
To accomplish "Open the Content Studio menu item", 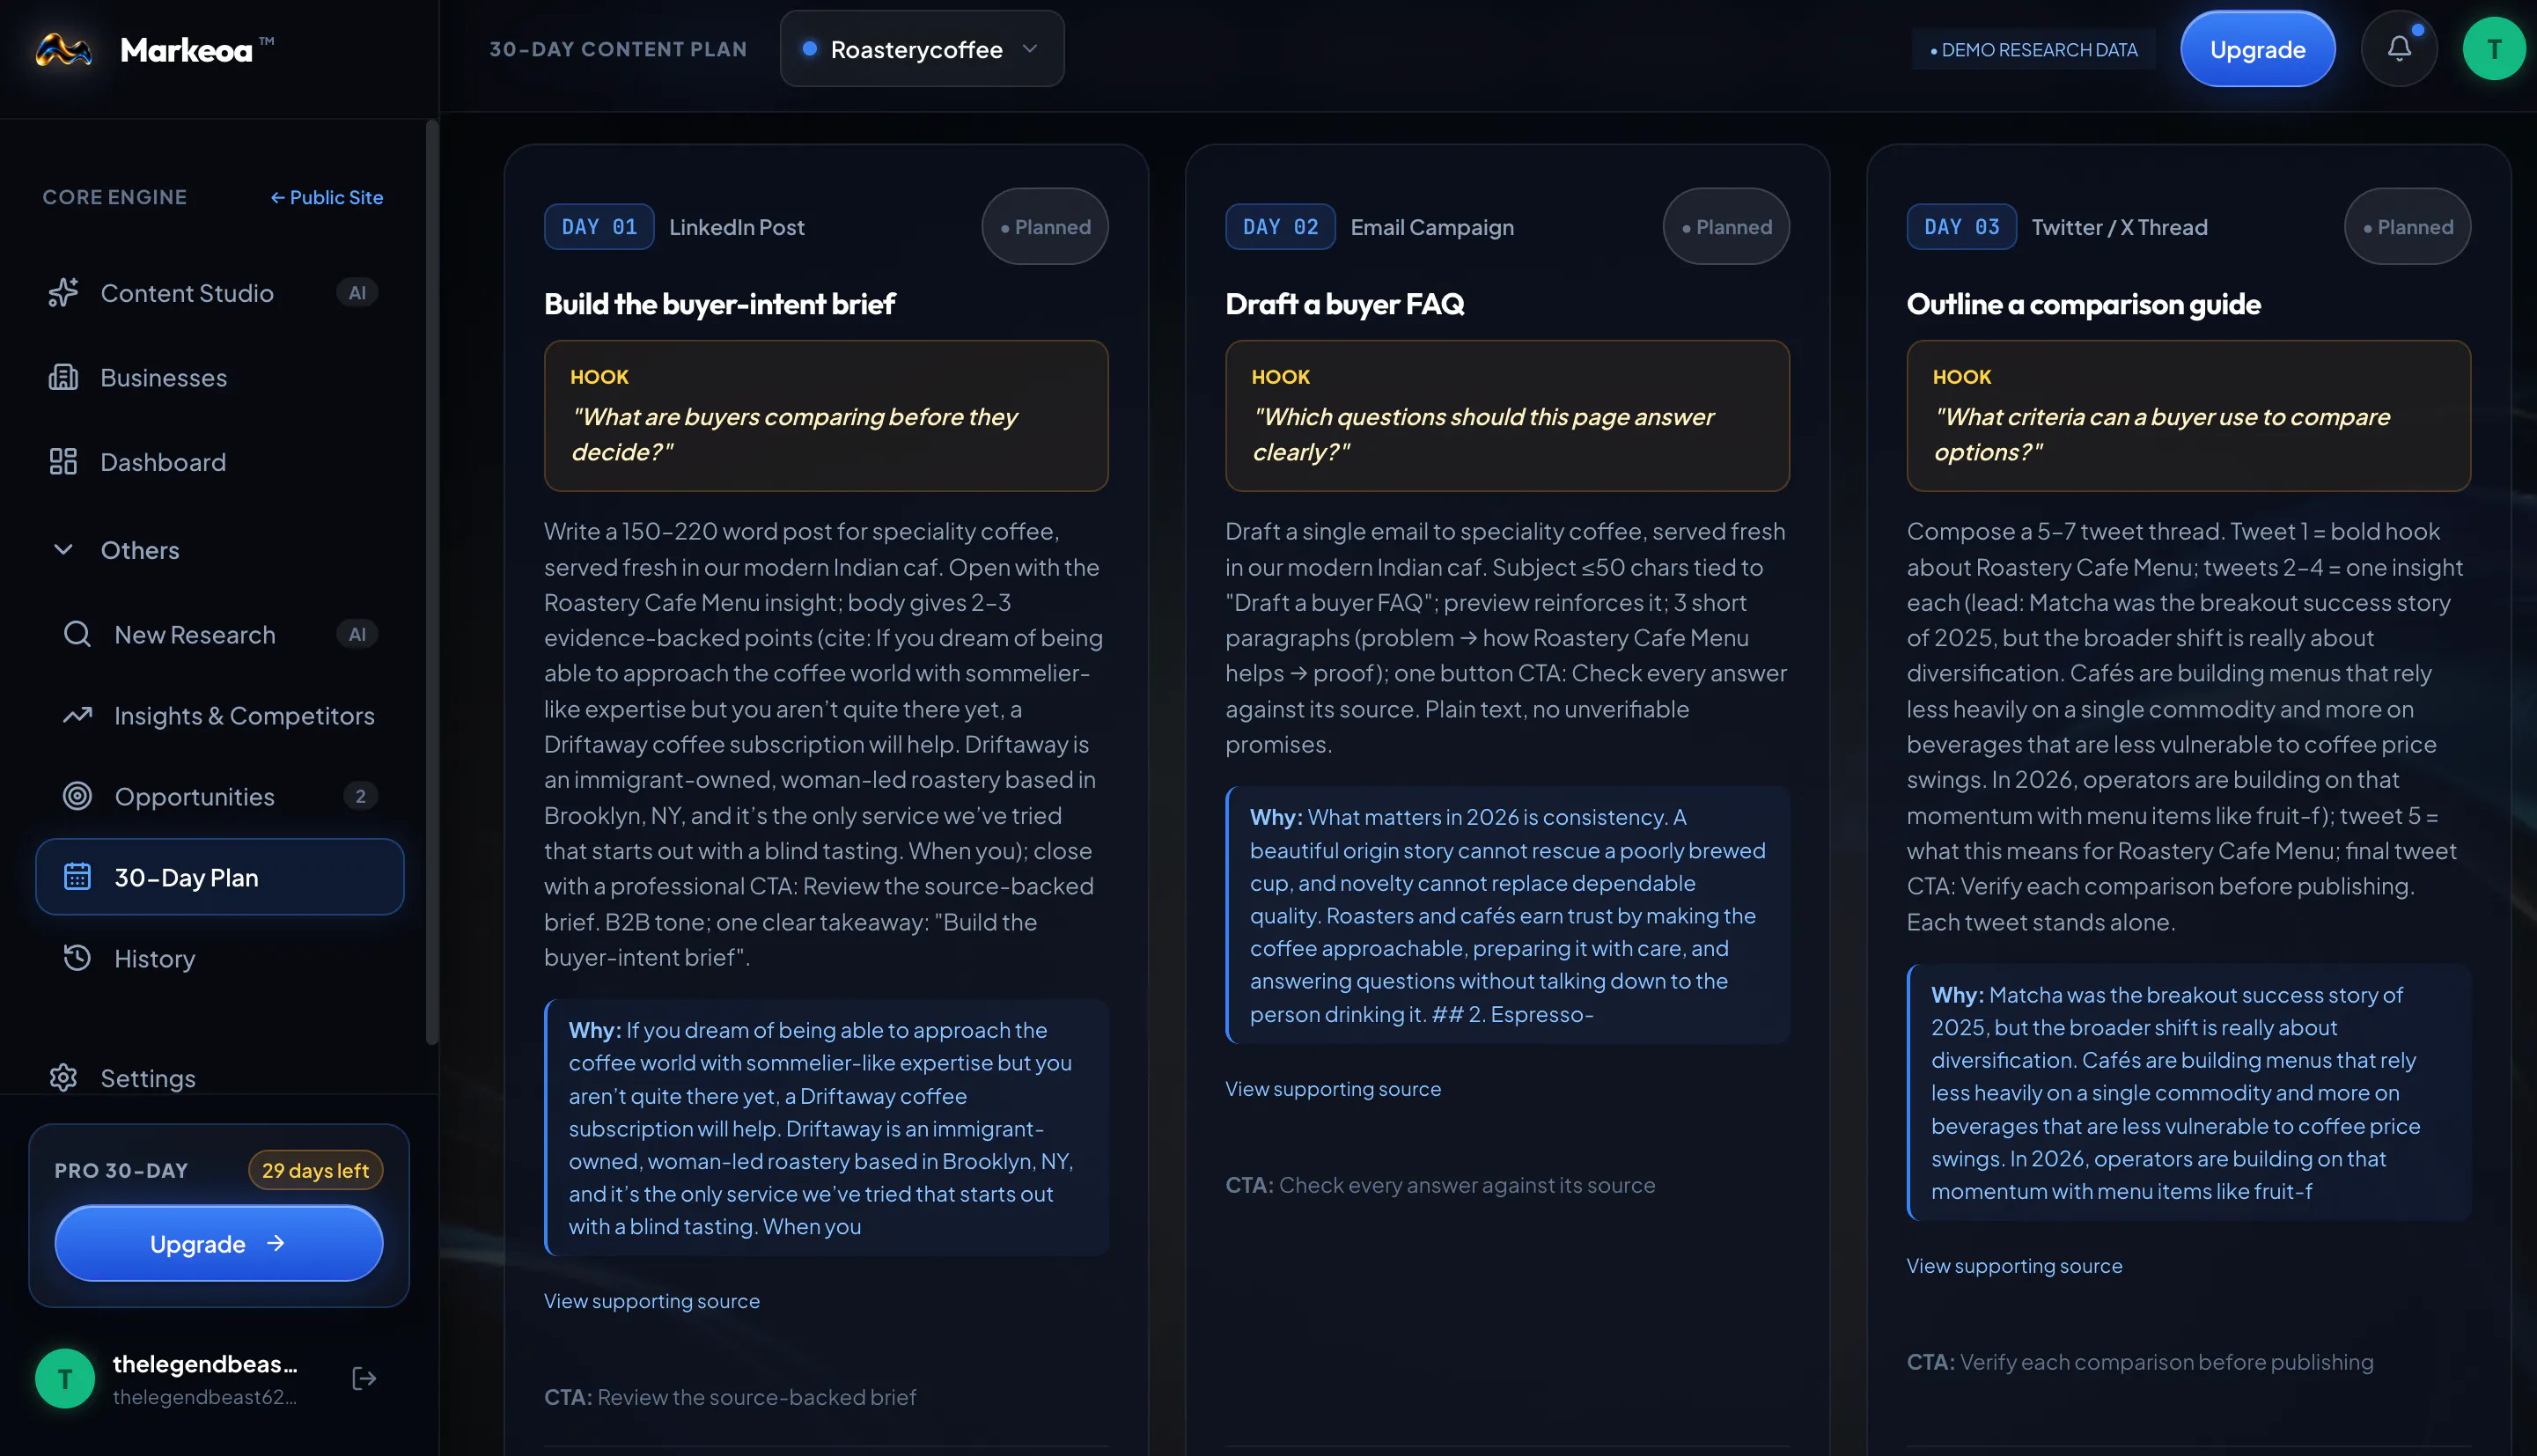I will click(219, 293).
